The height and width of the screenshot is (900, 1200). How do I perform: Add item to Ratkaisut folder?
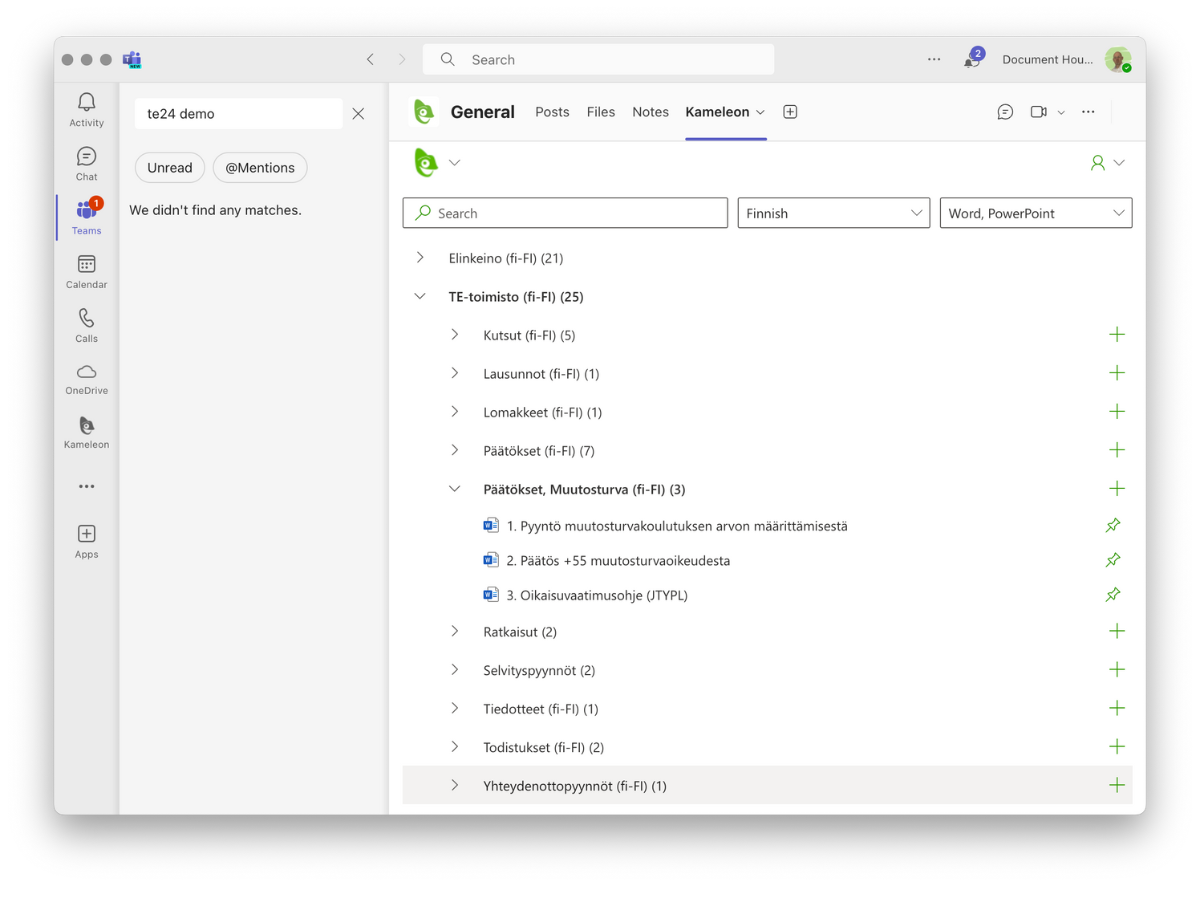(x=1117, y=631)
